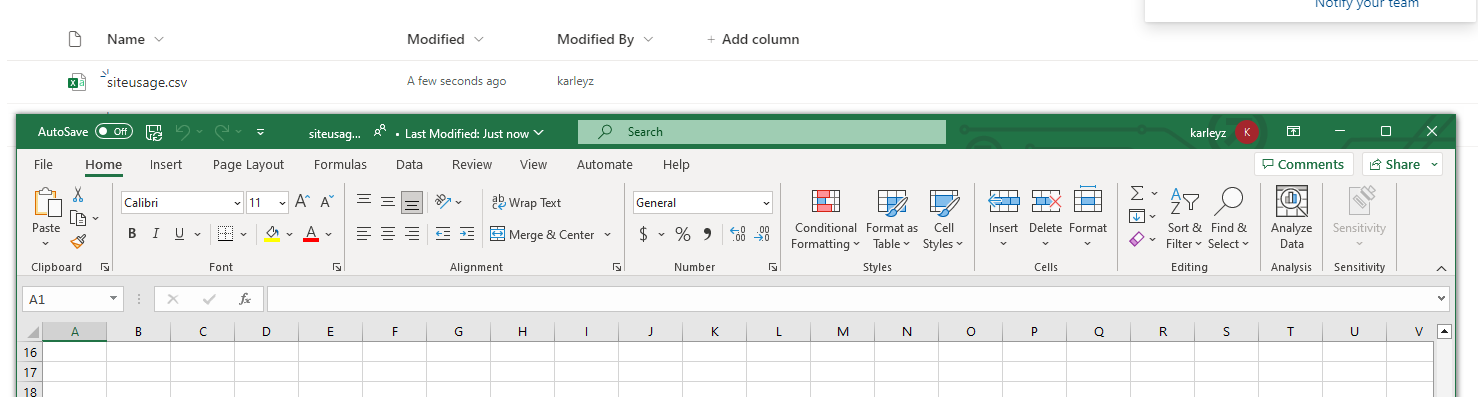Click Align Left icon
Image resolution: width=1478 pixels, height=397 pixels.
tap(364, 234)
